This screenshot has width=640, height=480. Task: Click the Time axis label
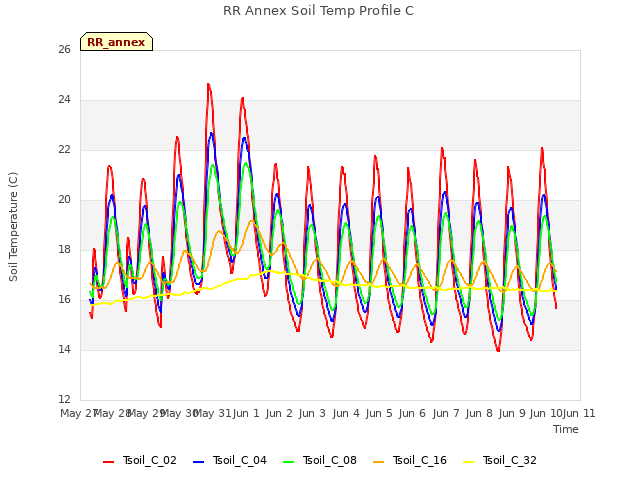566,429
